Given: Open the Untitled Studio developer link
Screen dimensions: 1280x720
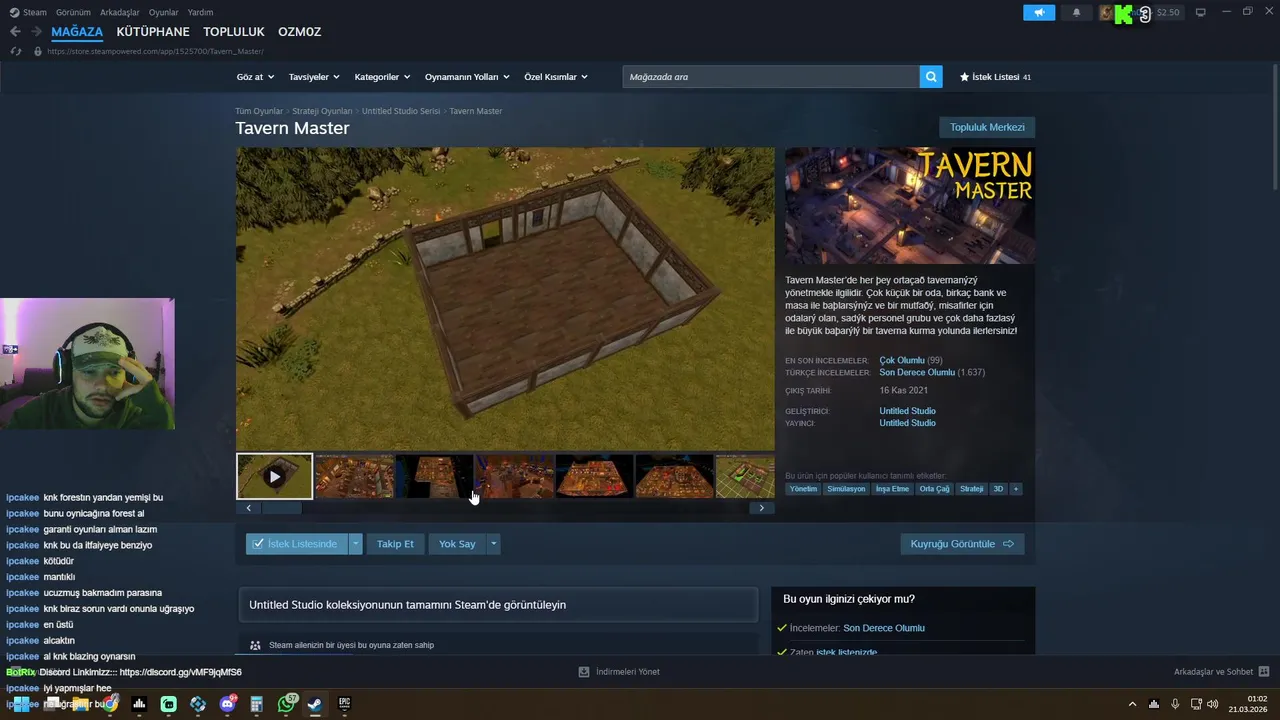Looking at the screenshot, I should pyautogui.click(x=907, y=411).
